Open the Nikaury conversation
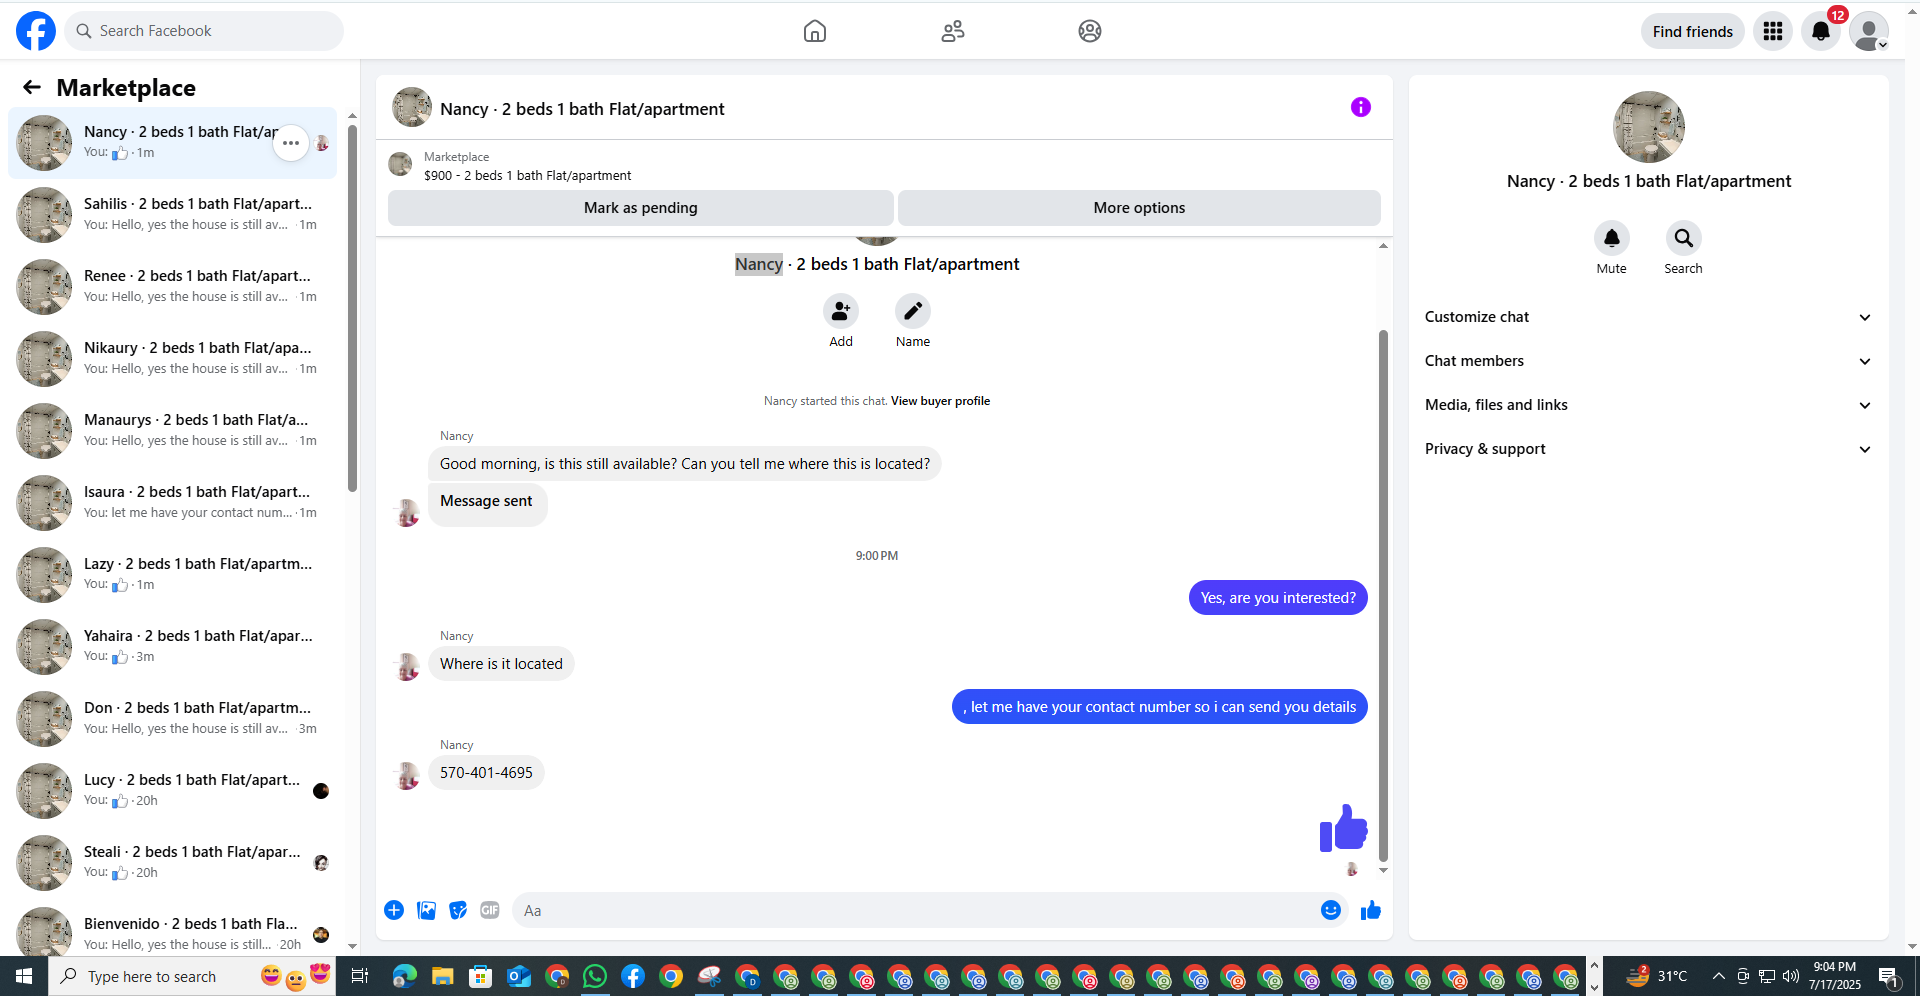Viewport: 1920px width, 996px height. [173, 359]
